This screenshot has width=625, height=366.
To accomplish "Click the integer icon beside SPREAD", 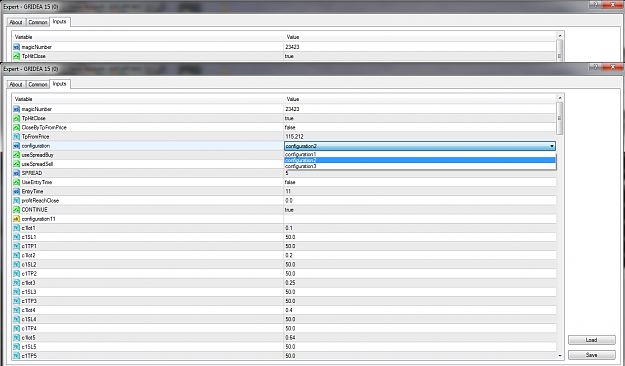I will [x=16, y=173].
